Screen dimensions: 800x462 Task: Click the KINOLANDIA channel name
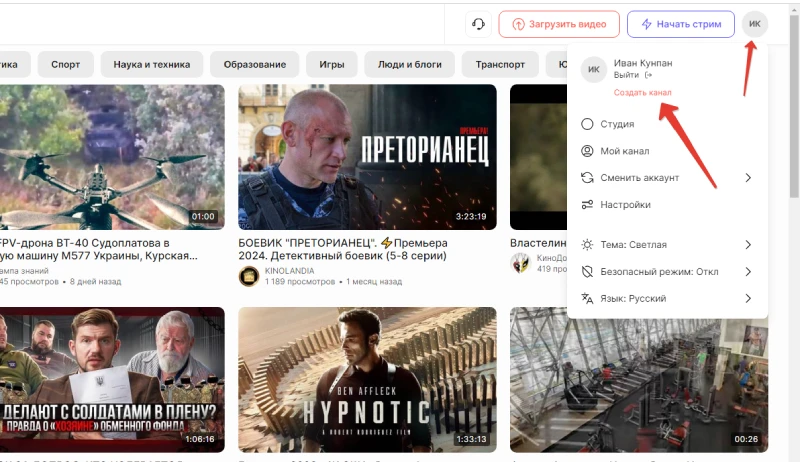pyautogui.click(x=289, y=271)
